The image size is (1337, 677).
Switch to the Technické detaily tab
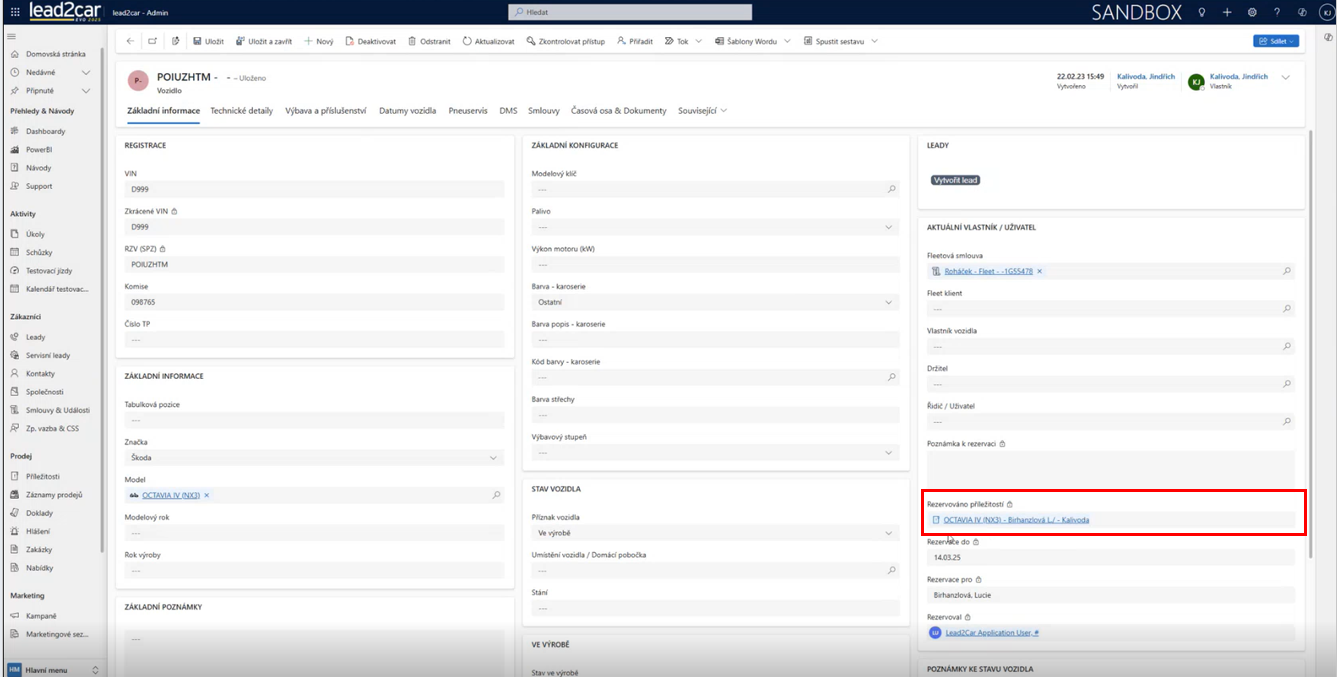tap(241, 111)
